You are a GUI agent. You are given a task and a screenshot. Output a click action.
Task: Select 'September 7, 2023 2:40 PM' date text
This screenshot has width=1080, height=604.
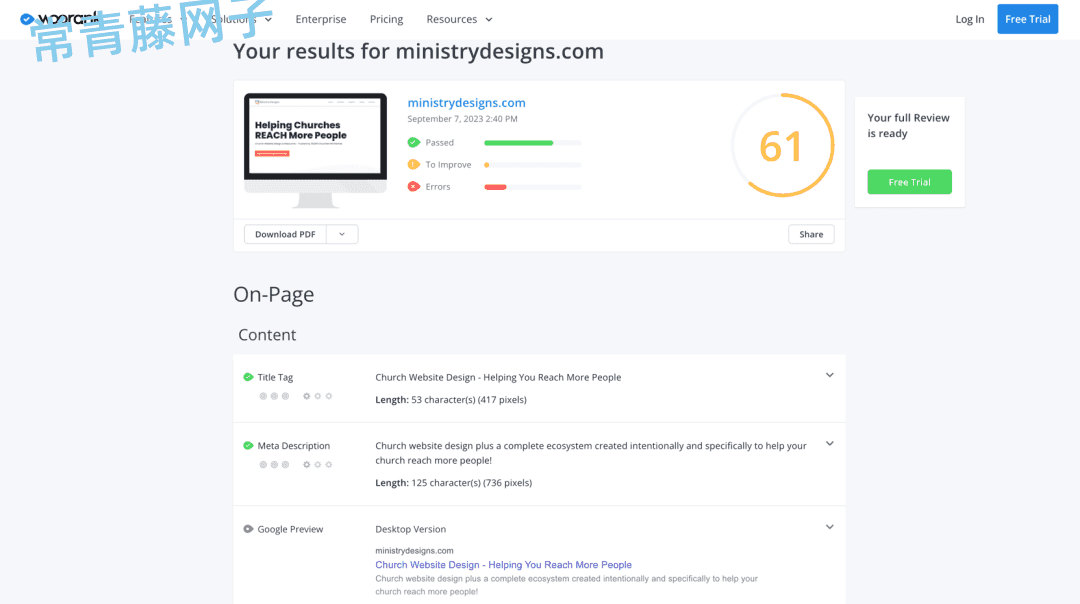tap(462, 119)
